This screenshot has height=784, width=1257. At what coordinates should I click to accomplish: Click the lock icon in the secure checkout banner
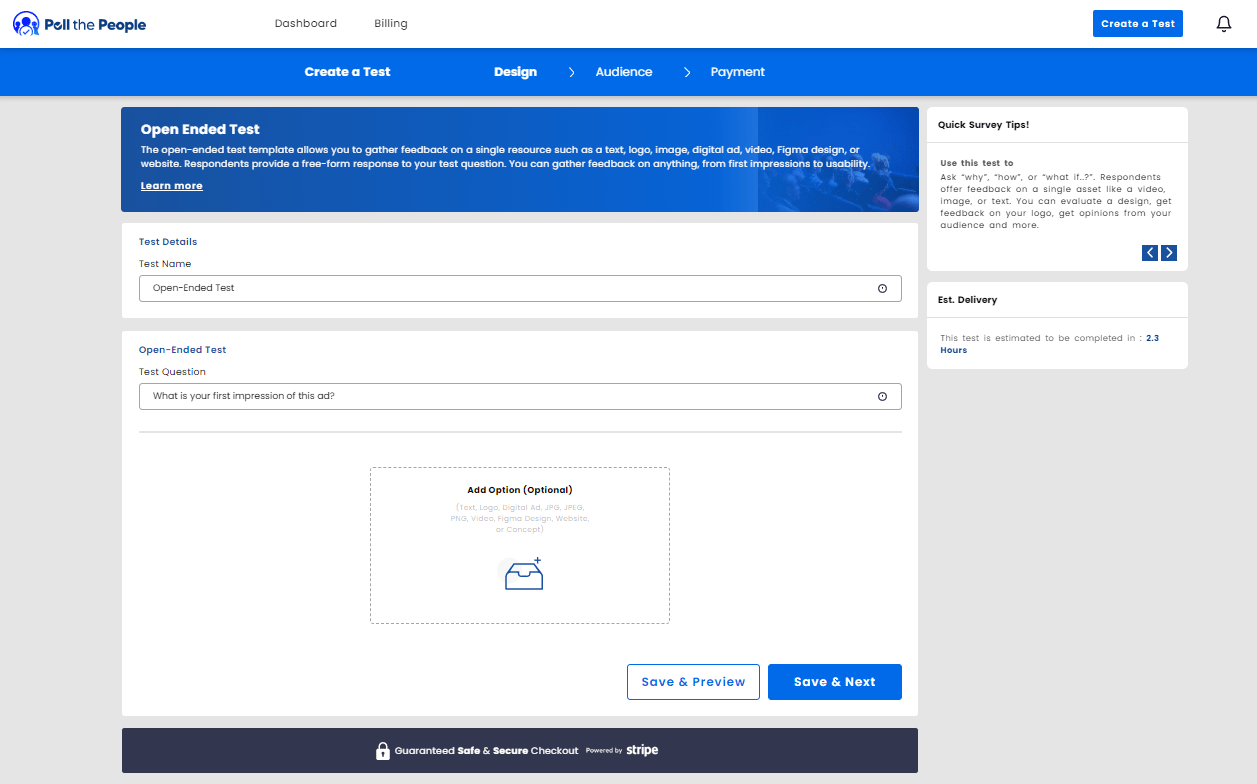[x=383, y=750]
